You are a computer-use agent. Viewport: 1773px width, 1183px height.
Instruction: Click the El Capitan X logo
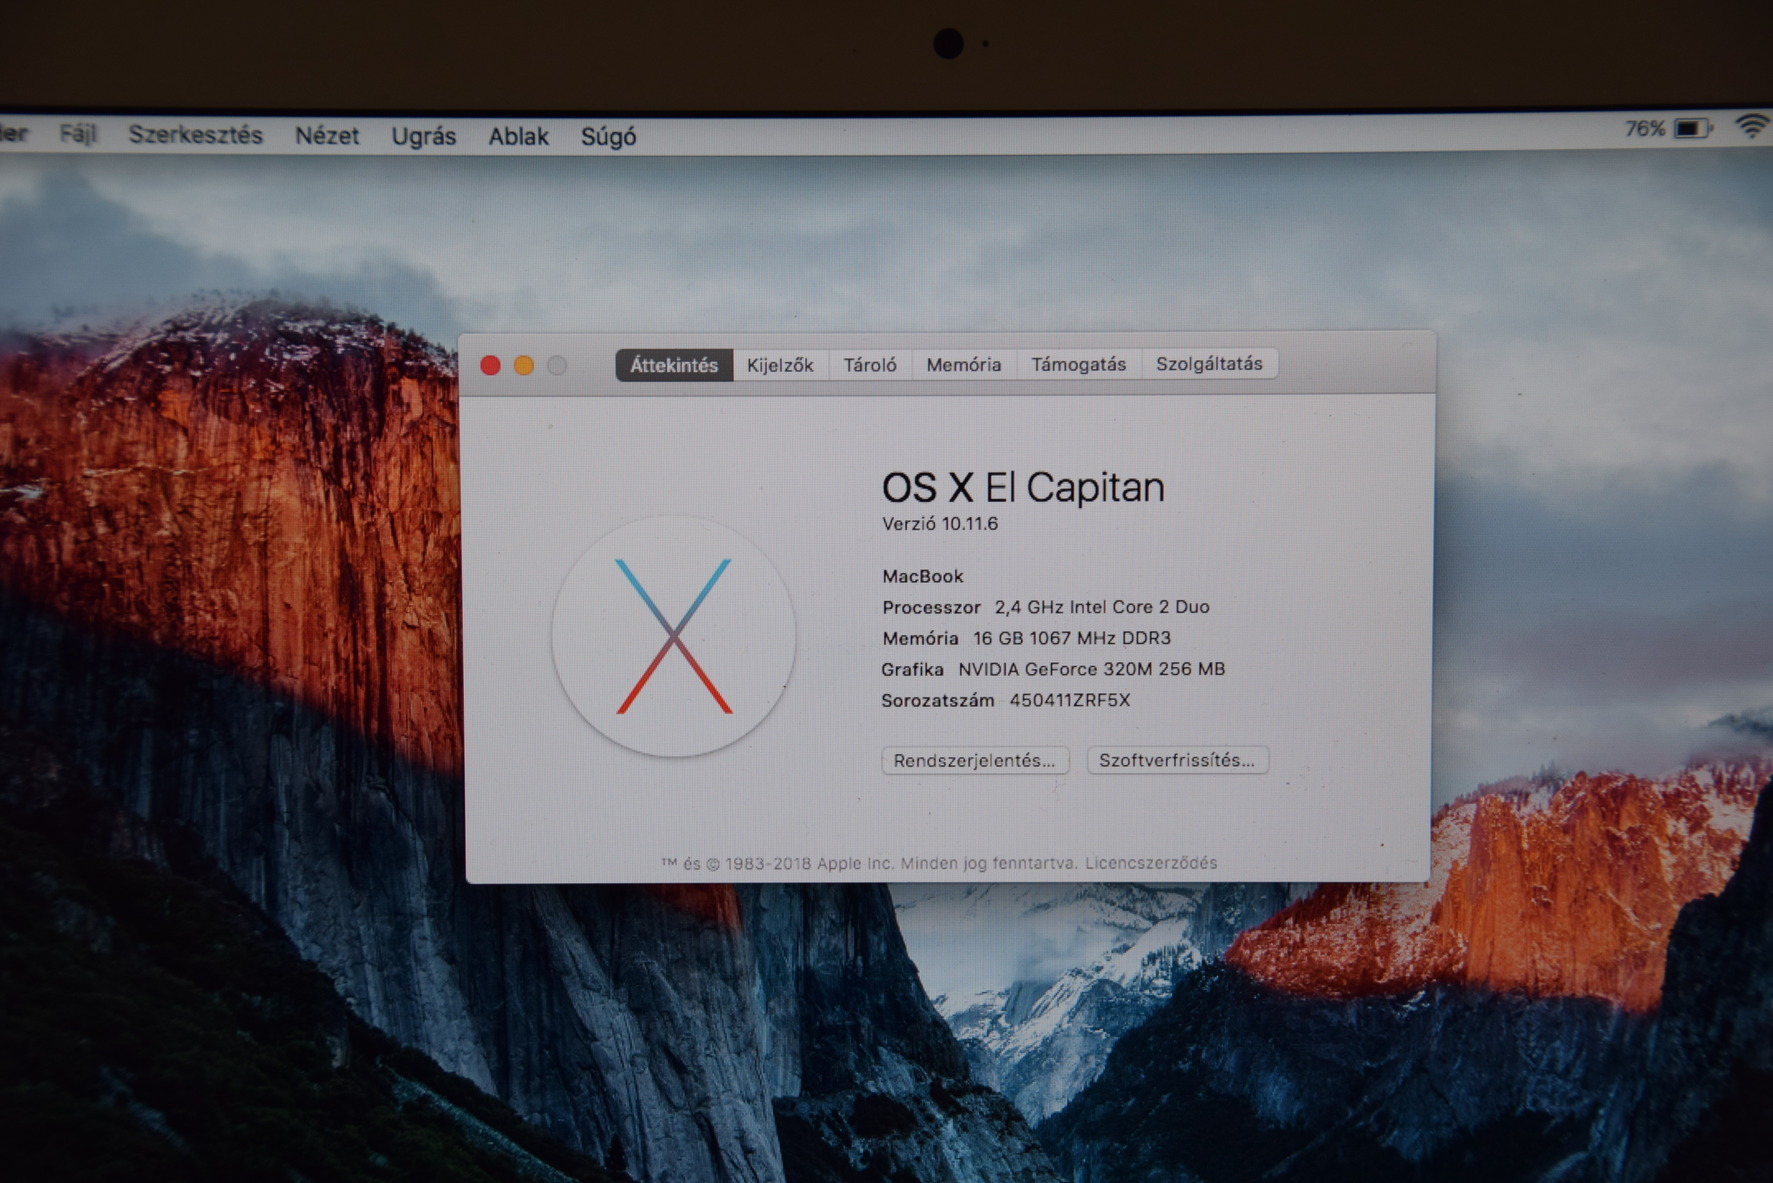coord(674,636)
